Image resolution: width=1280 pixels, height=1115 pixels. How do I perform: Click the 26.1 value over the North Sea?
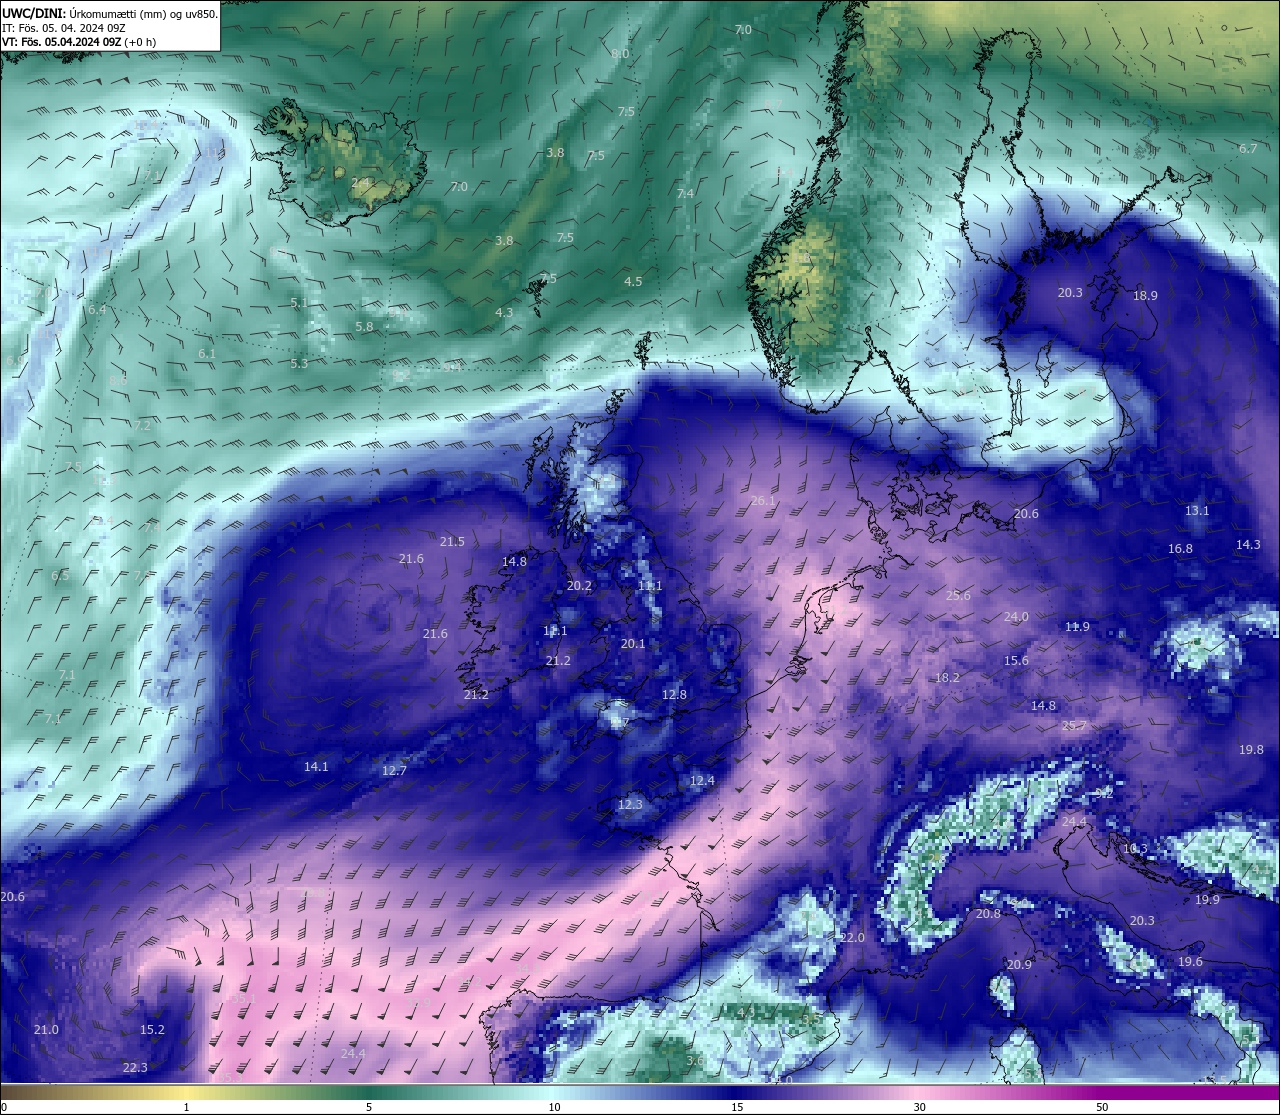(x=763, y=500)
